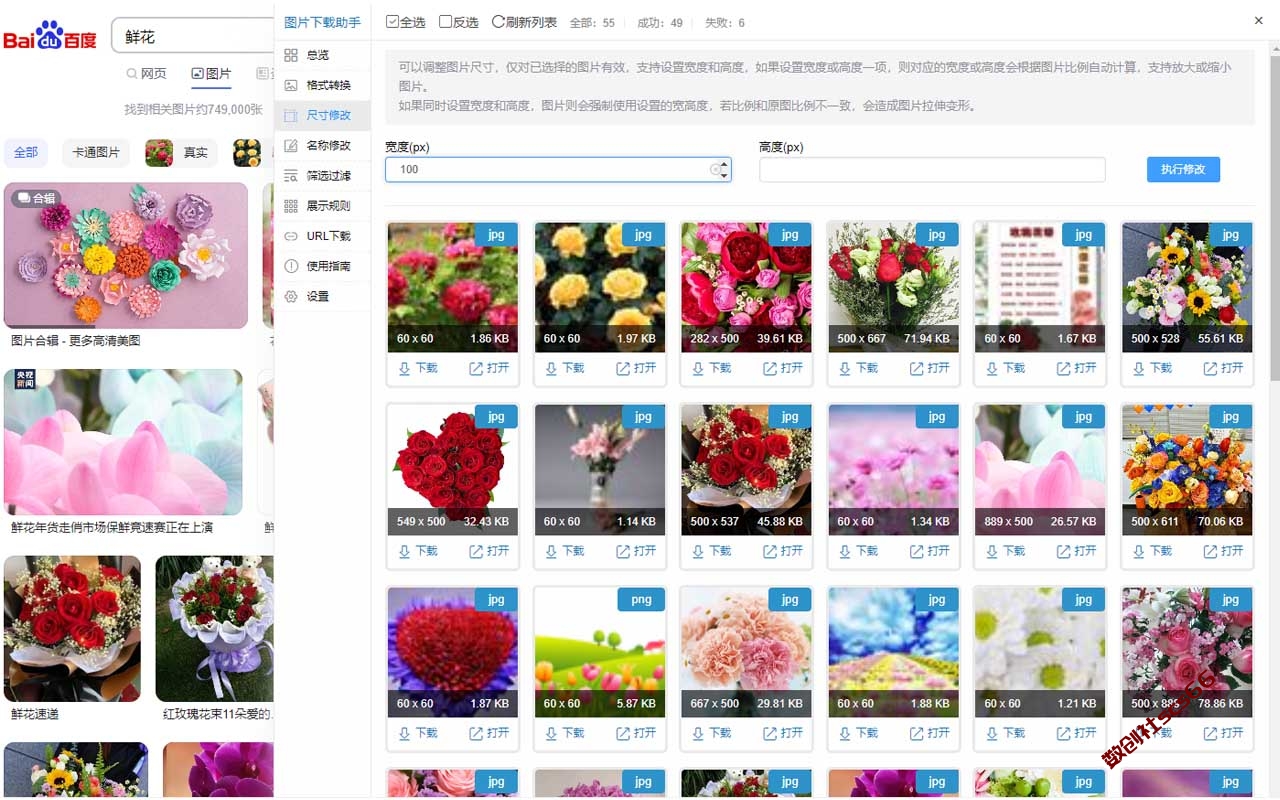
Task: Select the 全部 filter on Baidu
Action: pos(26,152)
